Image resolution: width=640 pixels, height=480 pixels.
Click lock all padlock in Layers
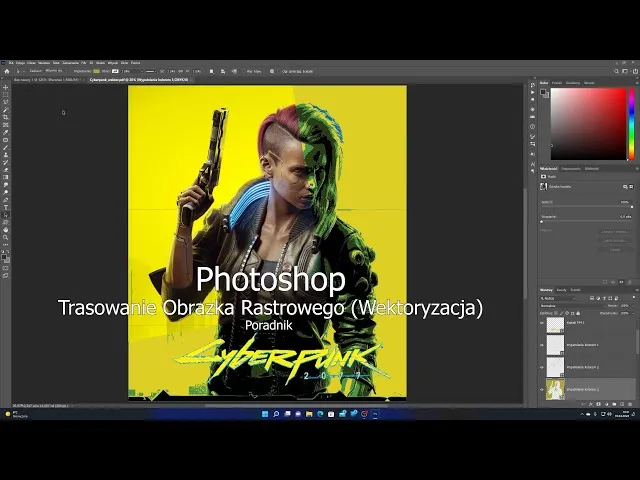[578, 313]
